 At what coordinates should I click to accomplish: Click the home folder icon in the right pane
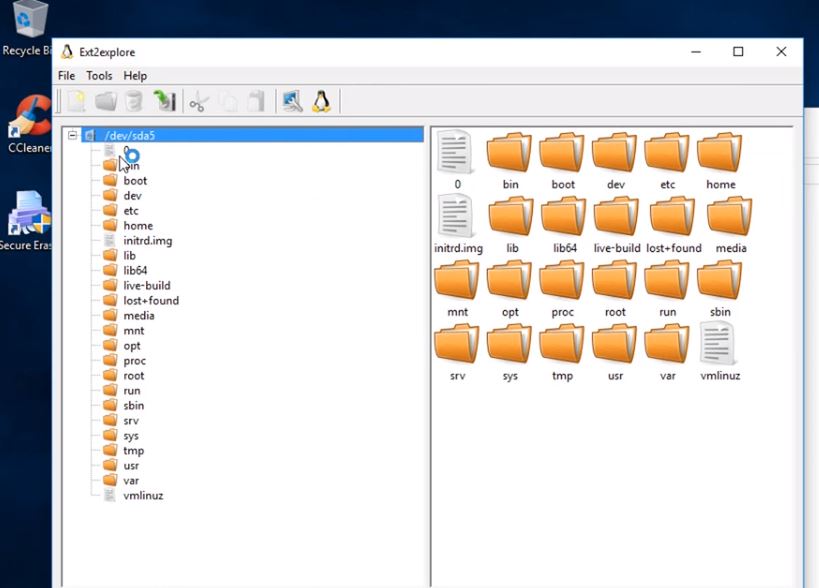point(719,152)
